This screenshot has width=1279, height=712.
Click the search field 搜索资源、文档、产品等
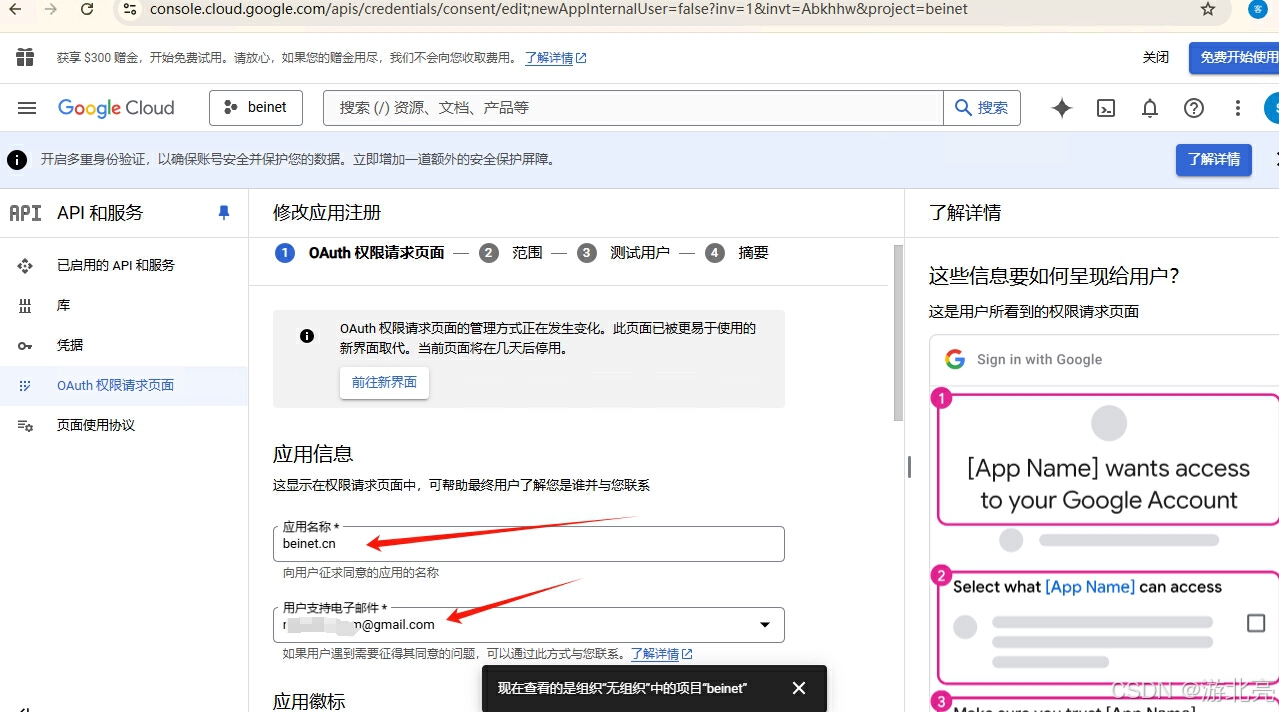coord(633,108)
